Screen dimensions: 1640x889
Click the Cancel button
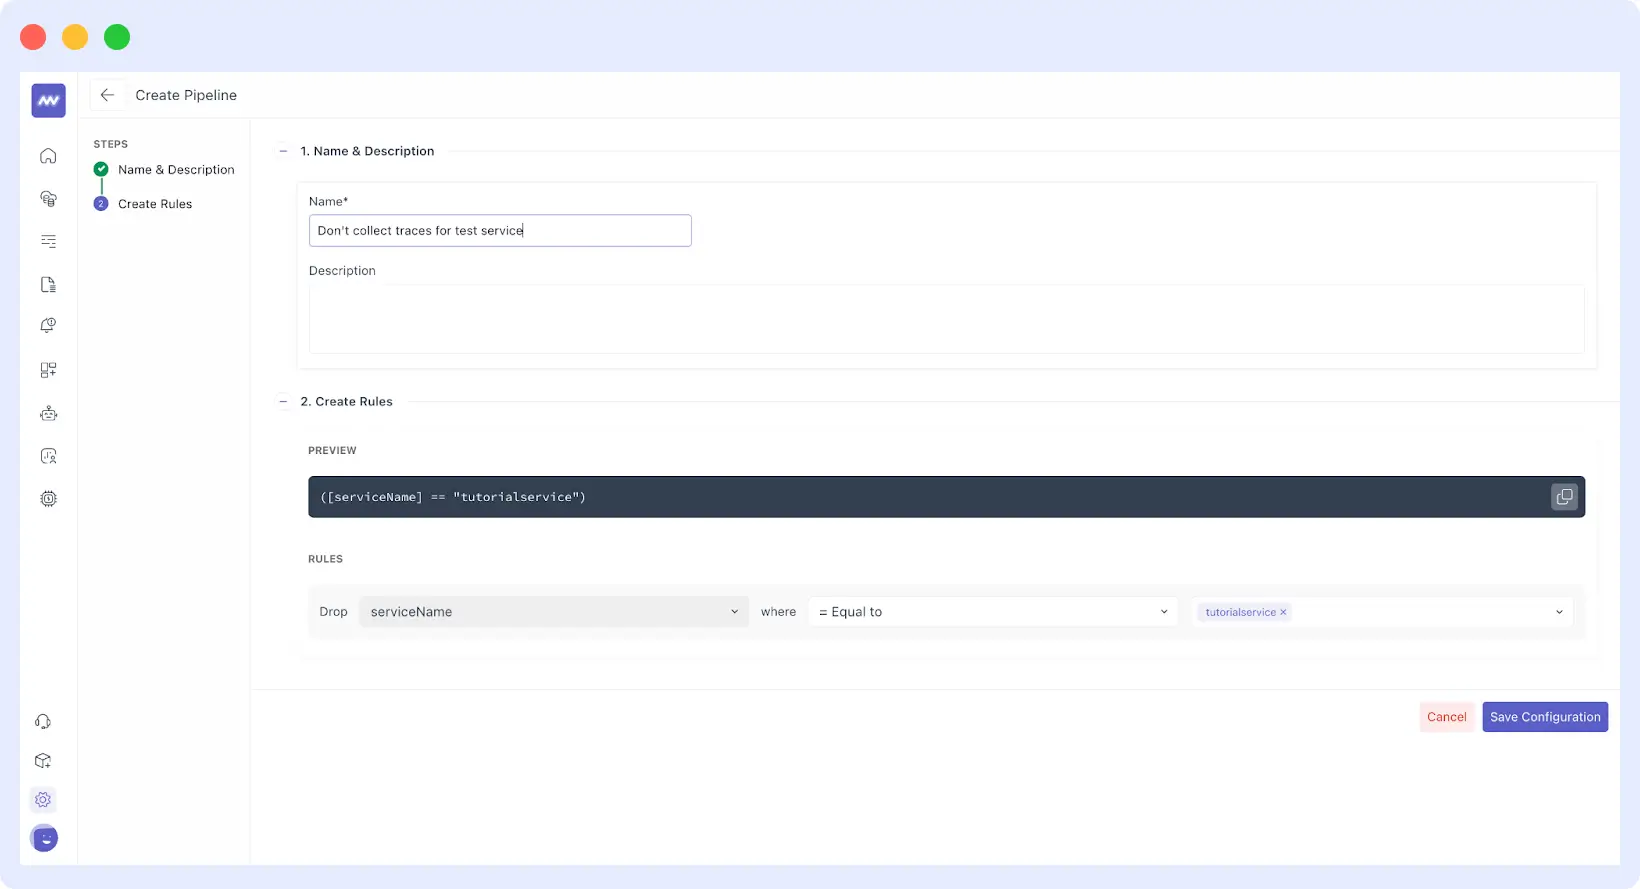[x=1446, y=717]
